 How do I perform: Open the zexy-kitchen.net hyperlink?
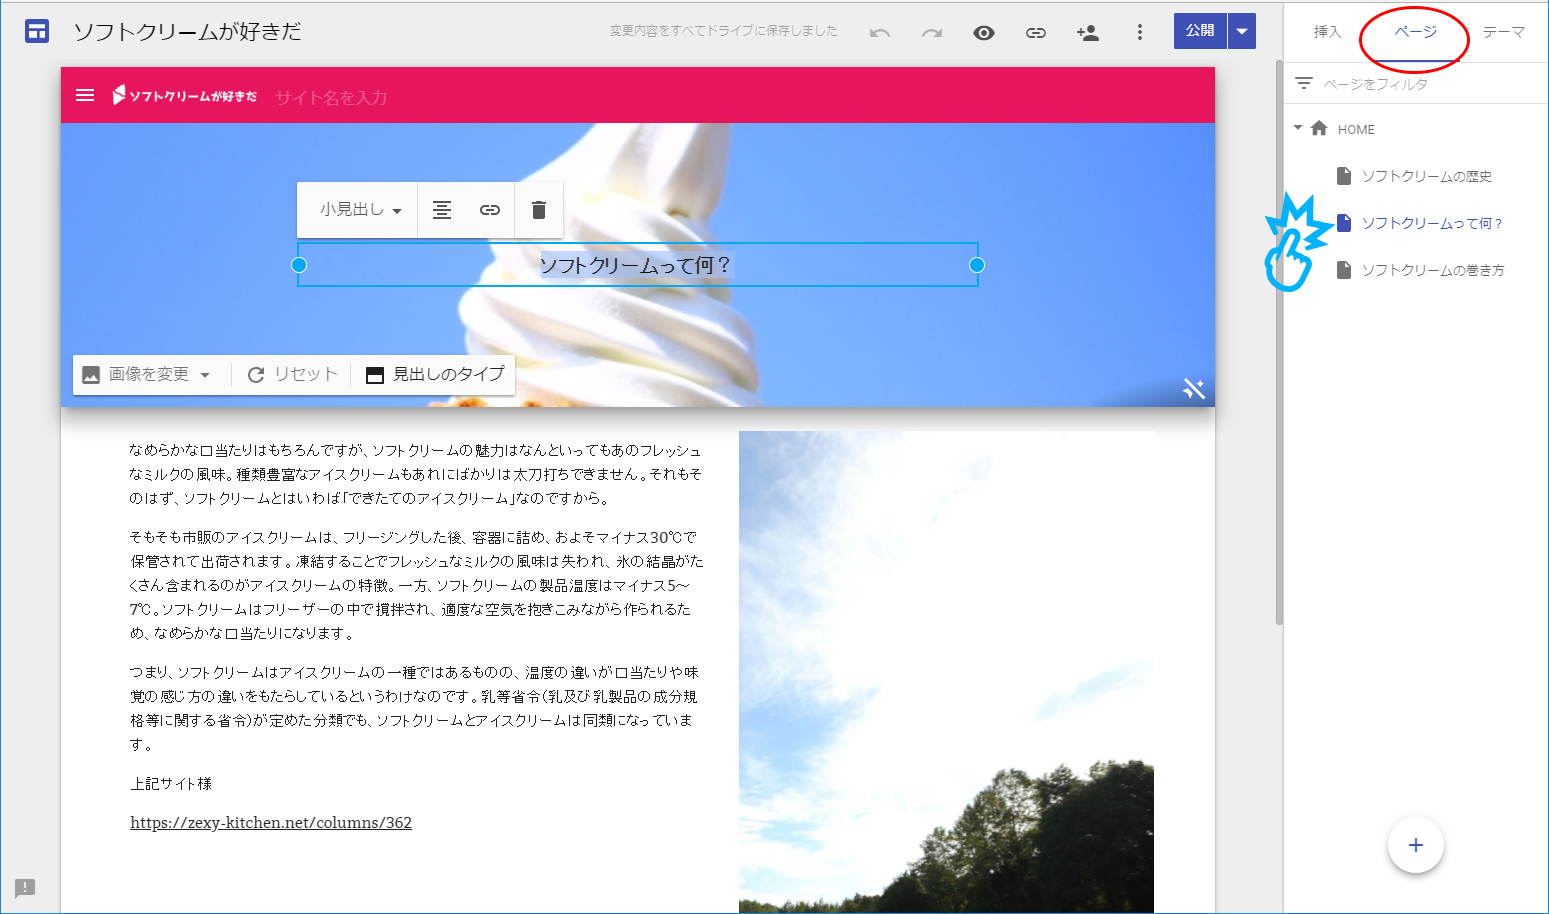point(270,822)
